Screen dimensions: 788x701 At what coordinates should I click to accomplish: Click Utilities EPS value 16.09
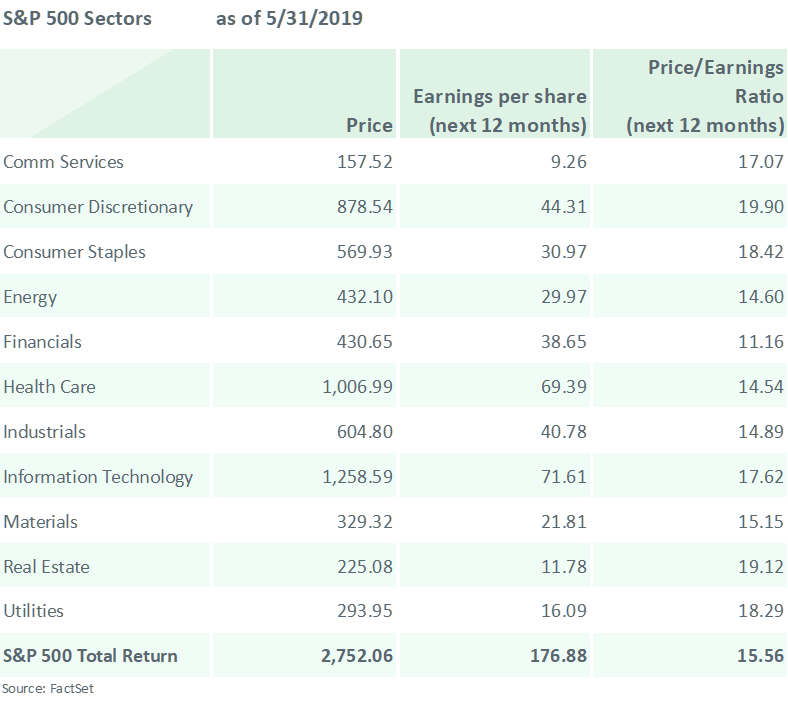pyautogui.click(x=564, y=611)
